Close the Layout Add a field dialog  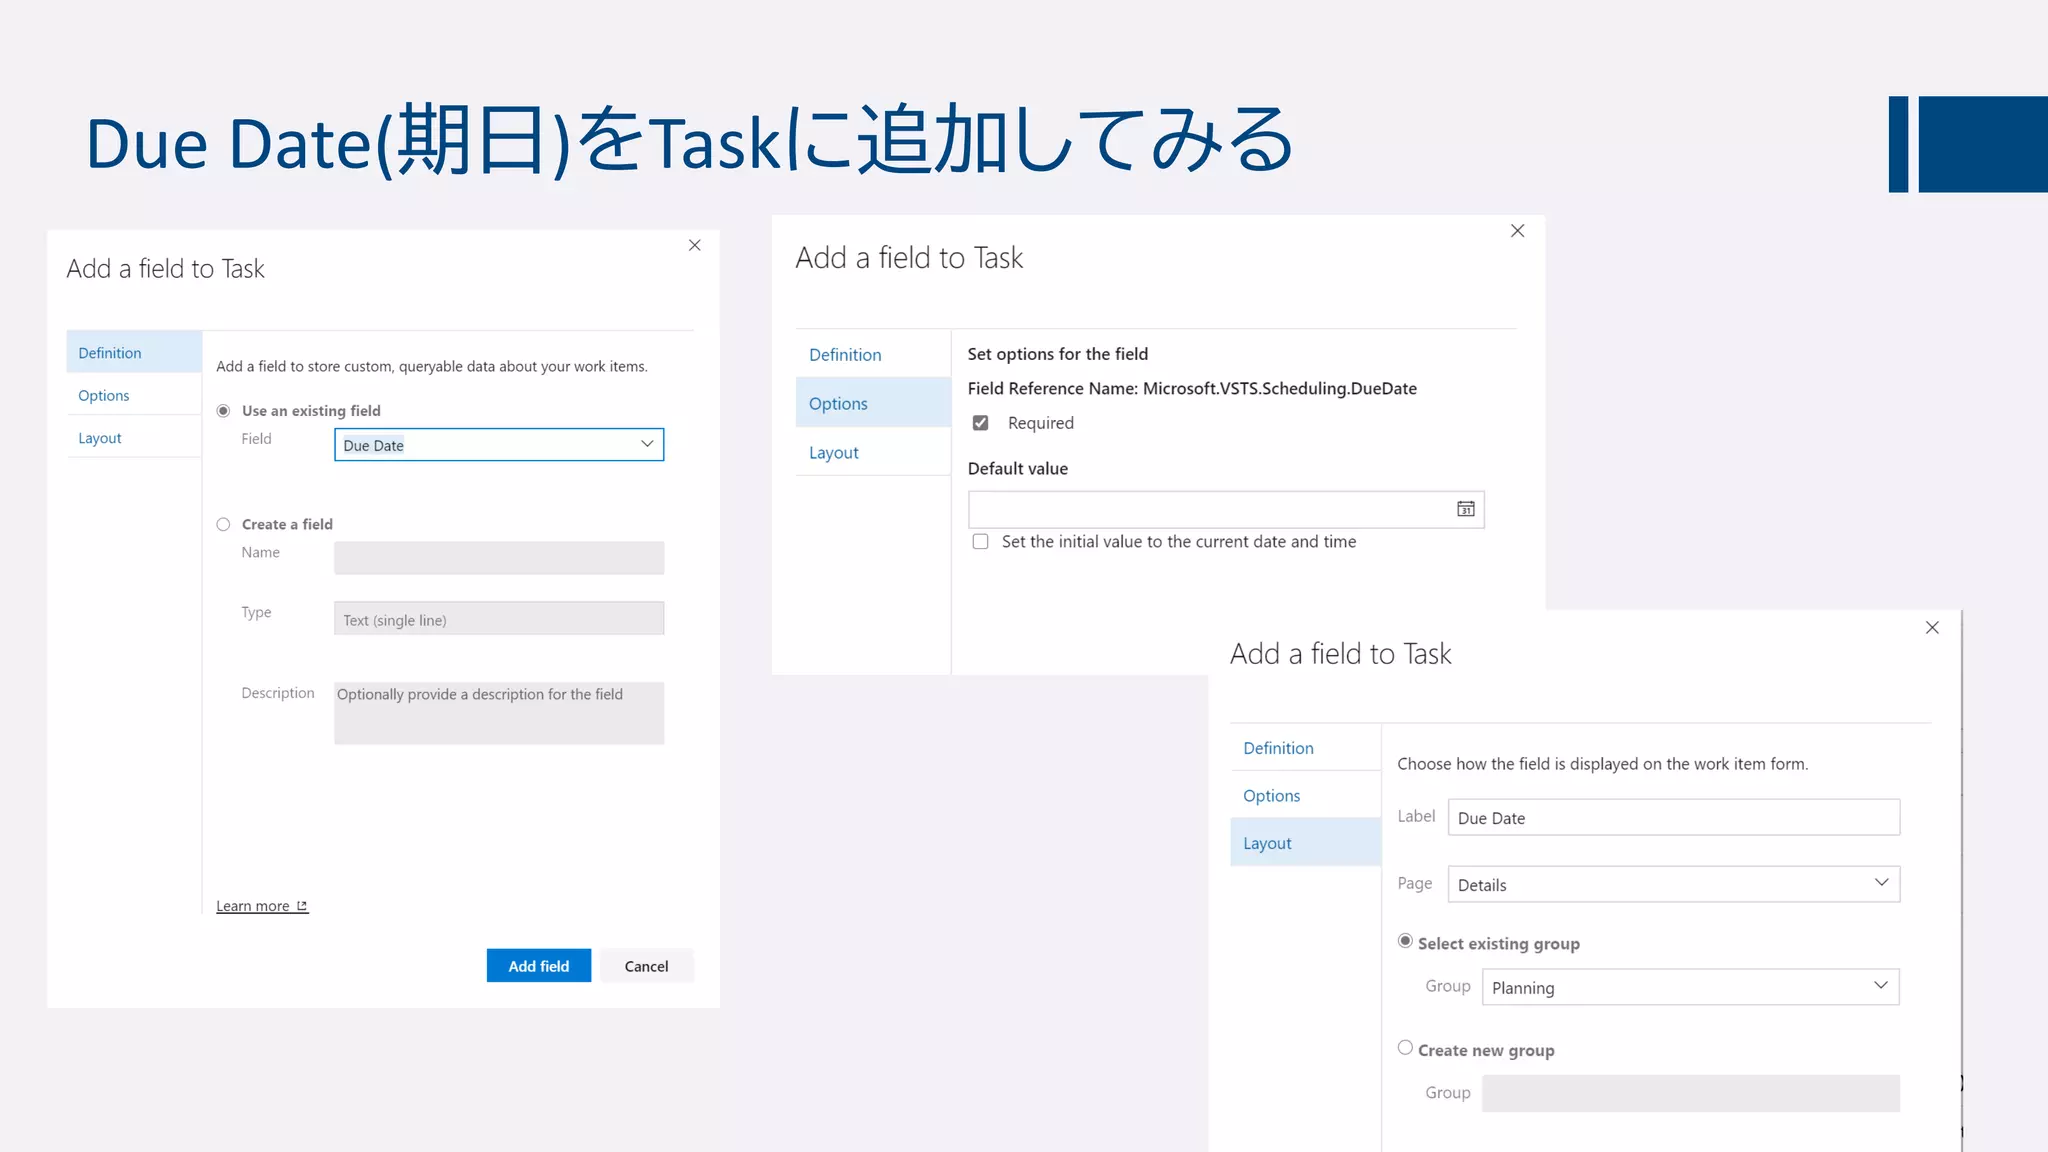[1932, 628]
